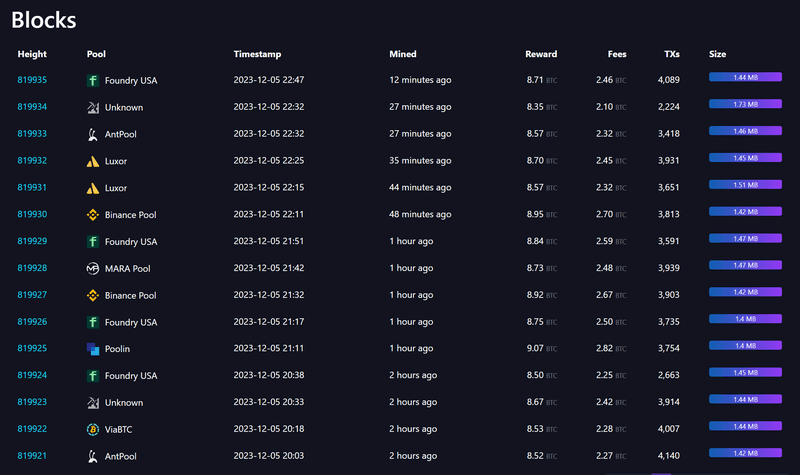Click the MARA Pool name link

click(127, 268)
